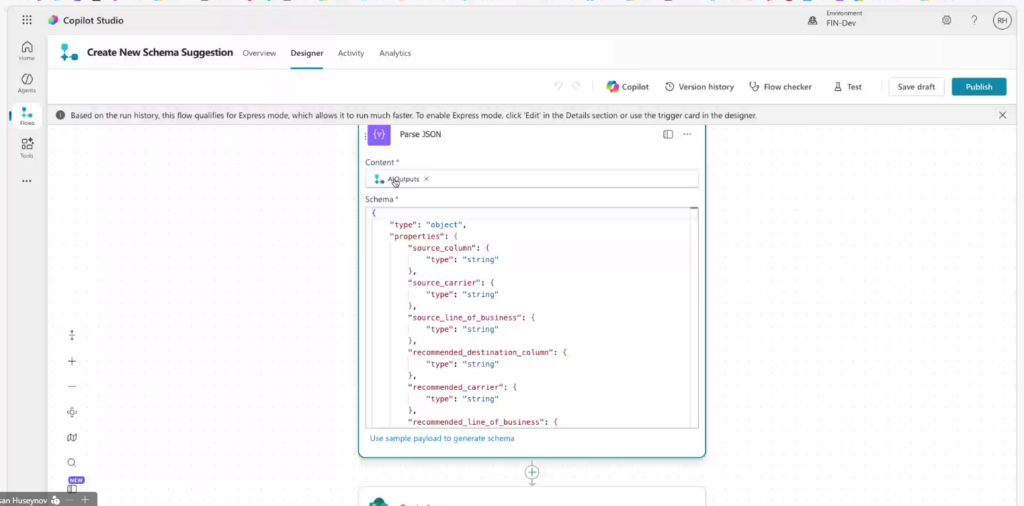Image resolution: width=1024 pixels, height=506 pixels.
Task: Open Tools in the left sidebar
Action: coord(26,147)
